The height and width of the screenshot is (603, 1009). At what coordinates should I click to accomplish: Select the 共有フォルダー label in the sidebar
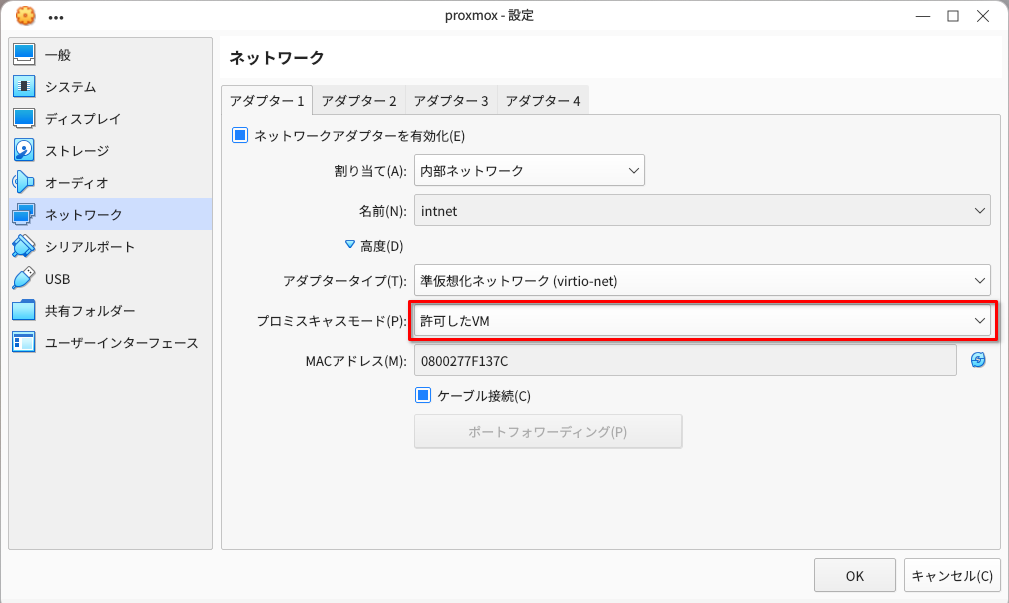coord(90,311)
